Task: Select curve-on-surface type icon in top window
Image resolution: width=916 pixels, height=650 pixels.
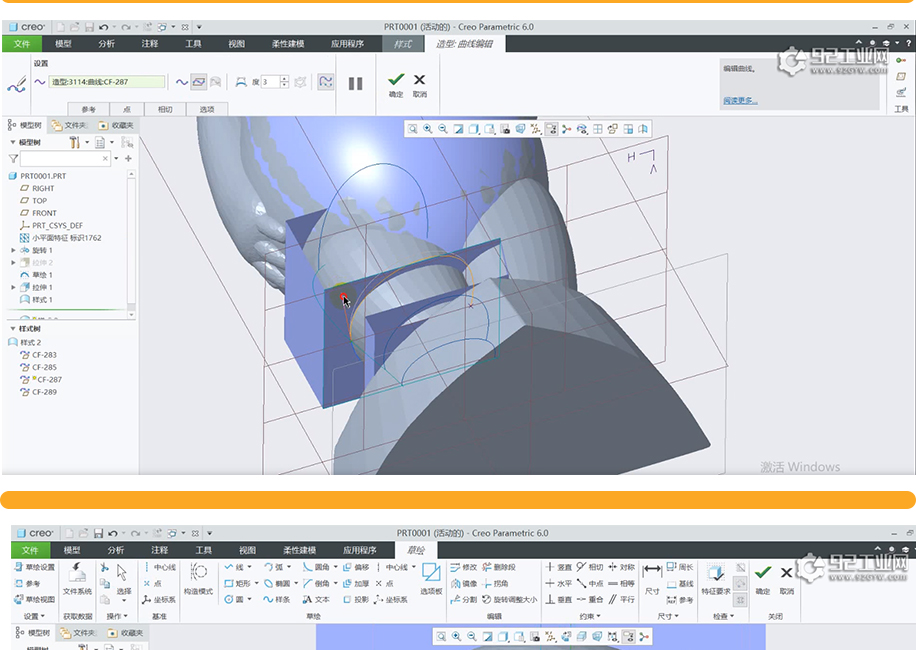Action: tap(216, 82)
